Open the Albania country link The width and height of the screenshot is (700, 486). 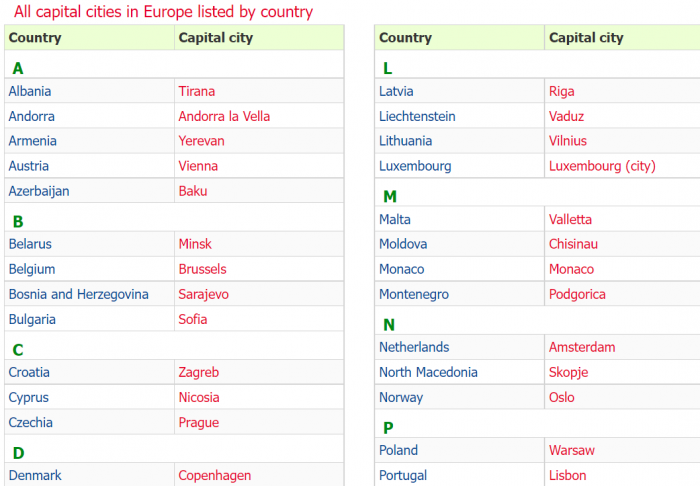(30, 91)
